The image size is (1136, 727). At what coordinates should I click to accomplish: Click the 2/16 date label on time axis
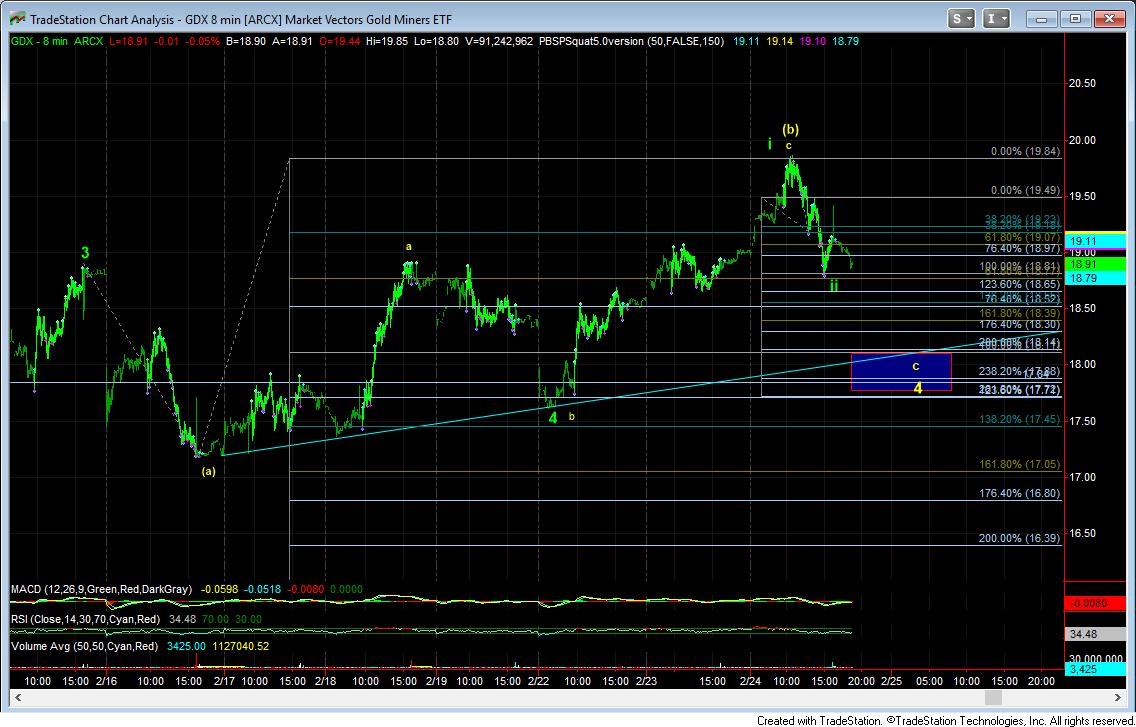tap(106, 681)
